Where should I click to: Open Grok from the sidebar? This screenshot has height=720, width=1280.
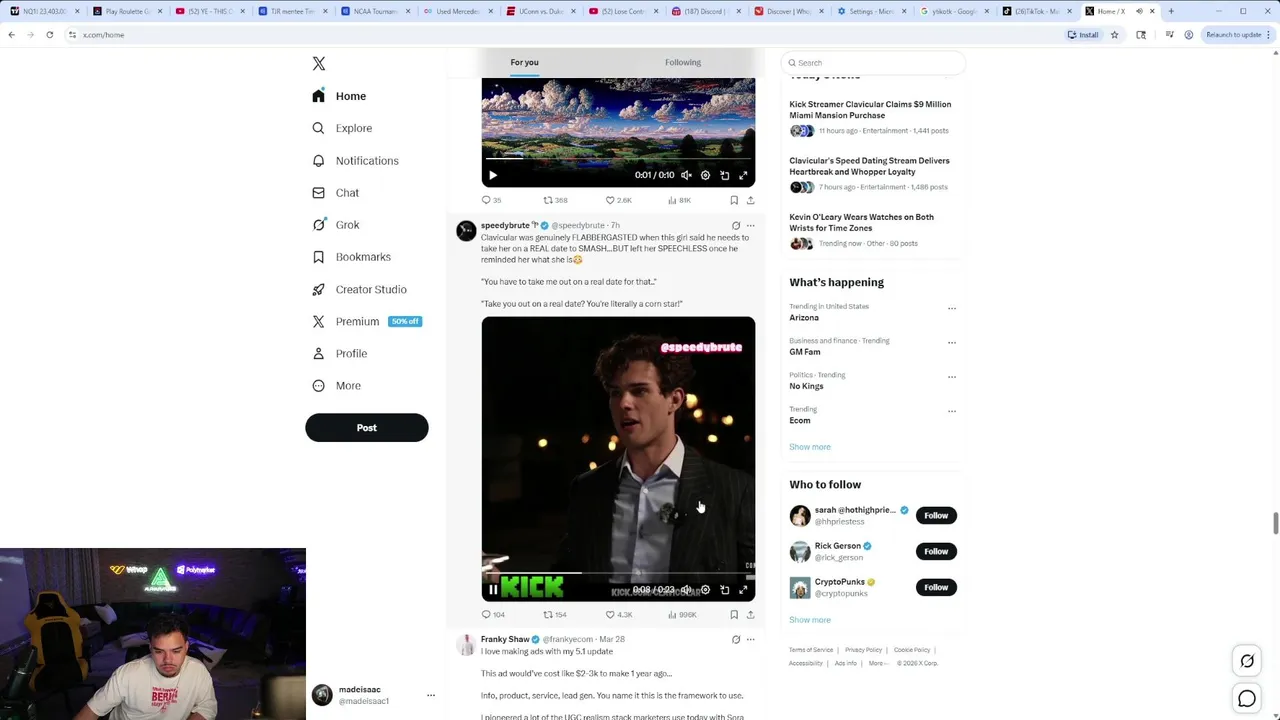[335, 225]
